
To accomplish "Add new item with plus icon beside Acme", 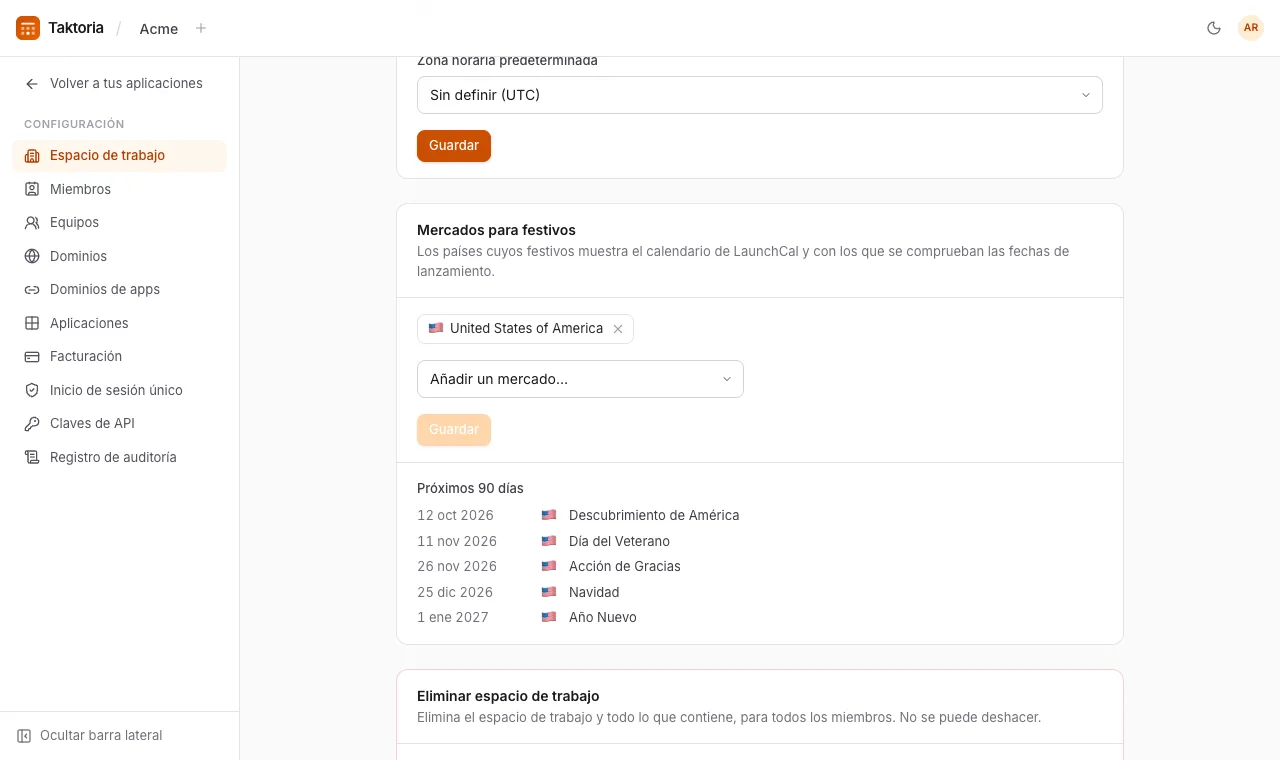I will 201,28.
